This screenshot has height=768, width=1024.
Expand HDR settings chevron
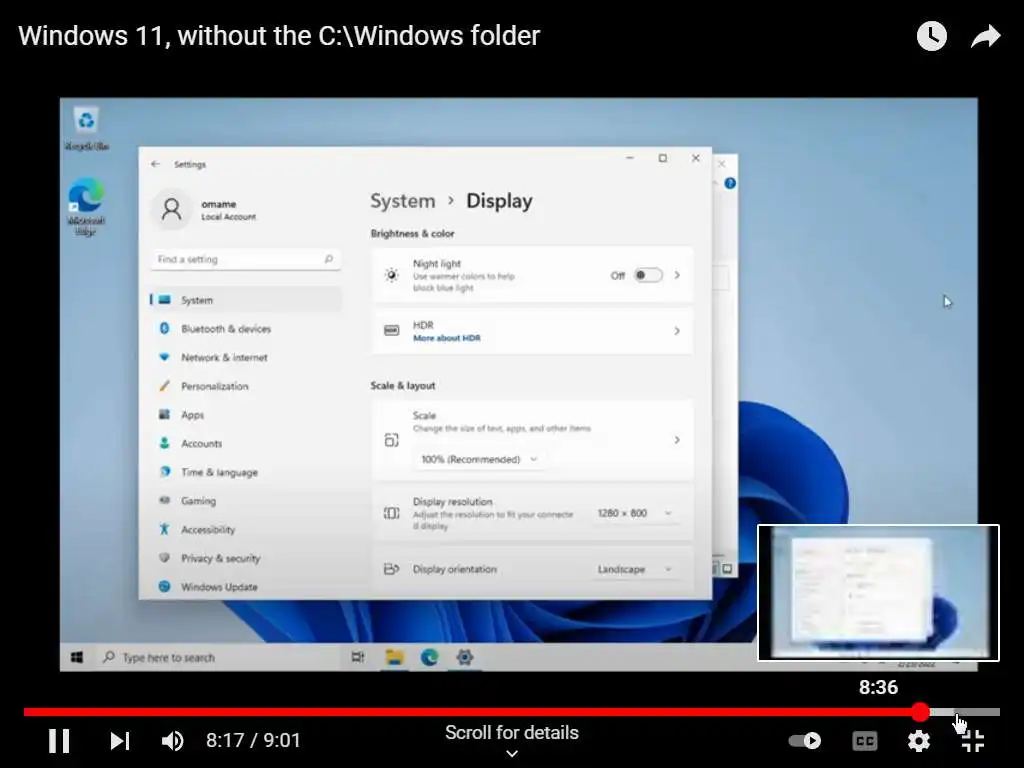[677, 331]
